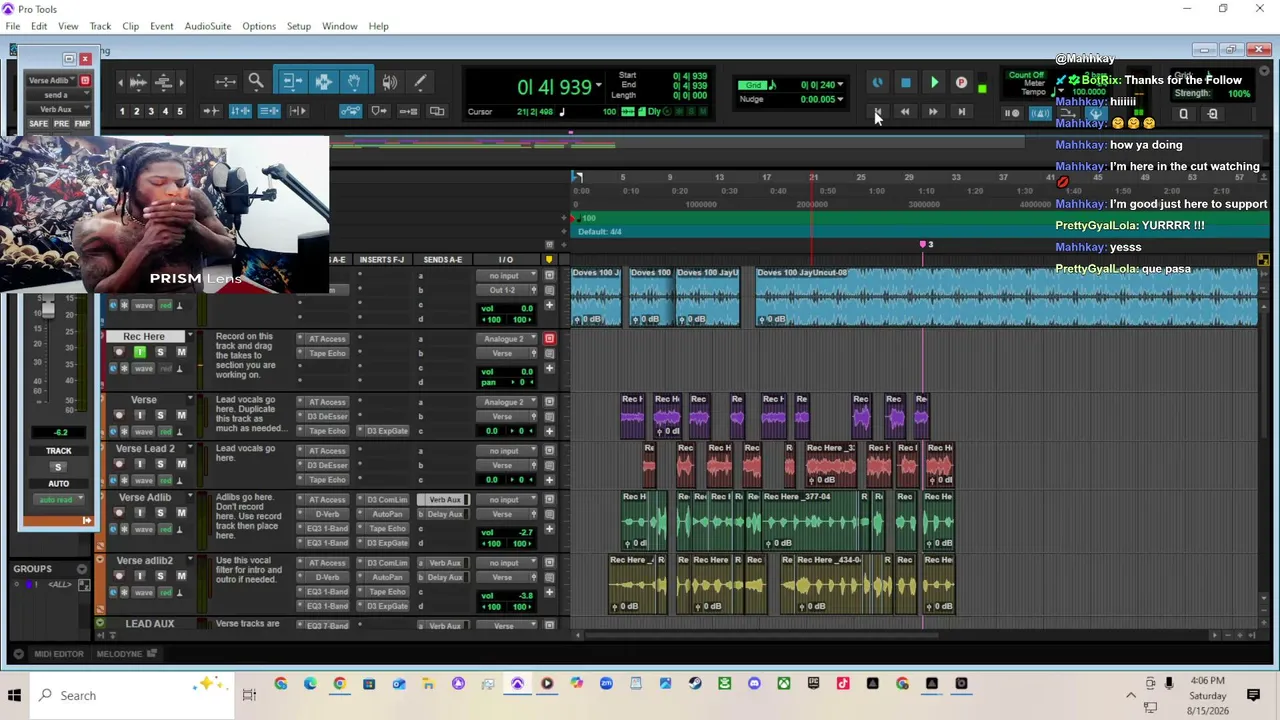Select the Scrubber speaker tool
Viewport: 1280px width, 720px height.
tap(390, 82)
